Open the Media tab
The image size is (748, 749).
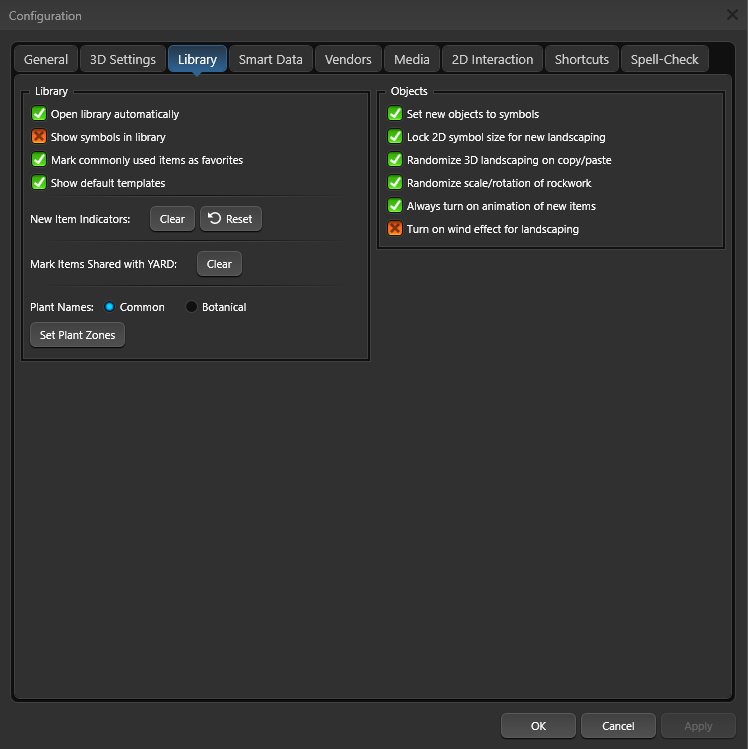click(412, 59)
